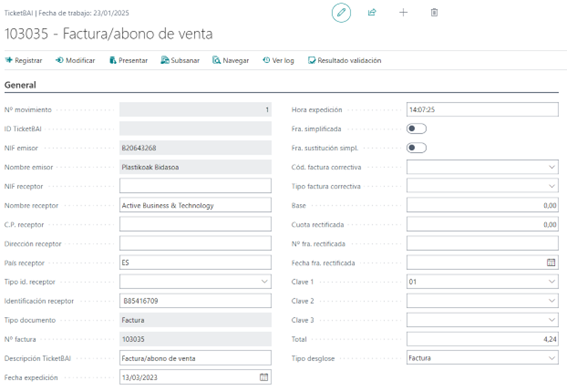Click the share icon at top
This screenshot has height=391, width=567.
coord(372,13)
